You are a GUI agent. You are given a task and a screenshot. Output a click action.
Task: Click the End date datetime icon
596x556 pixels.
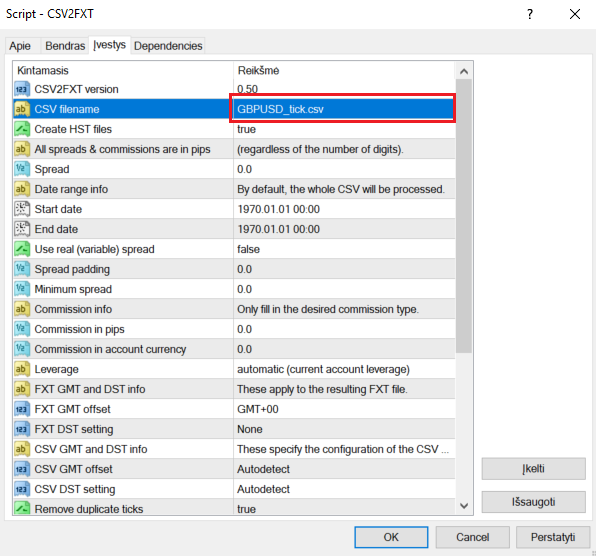(x=22, y=229)
